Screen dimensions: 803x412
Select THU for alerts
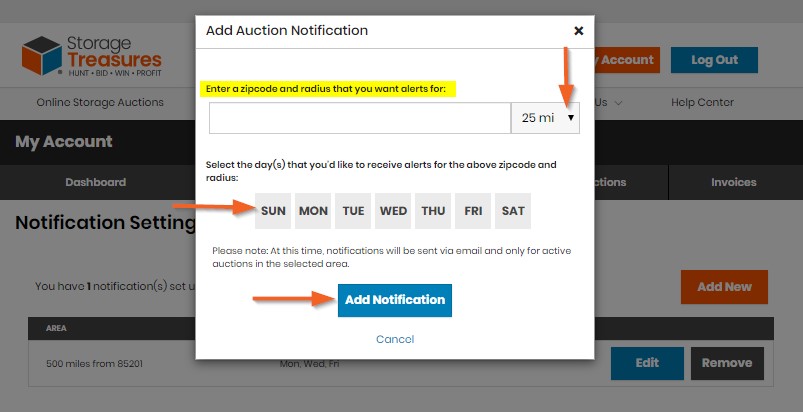click(433, 211)
